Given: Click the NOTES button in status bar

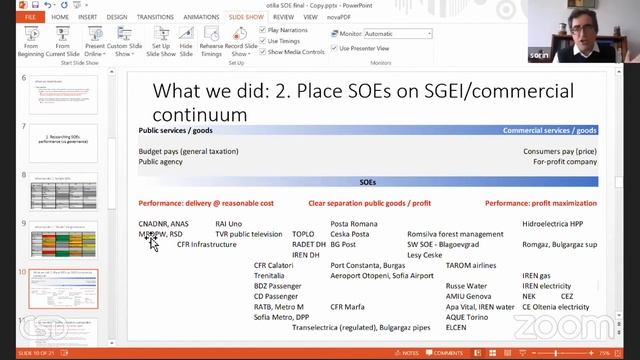Looking at the screenshot, I should (x=407, y=353).
